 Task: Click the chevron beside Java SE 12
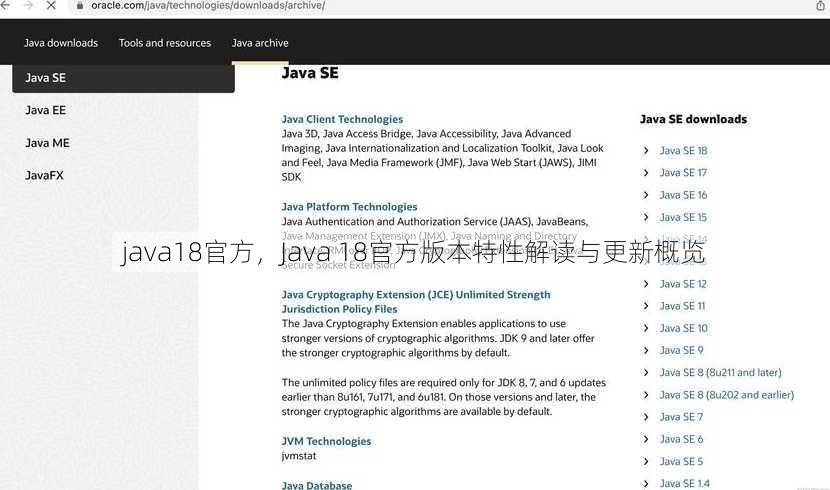point(646,284)
